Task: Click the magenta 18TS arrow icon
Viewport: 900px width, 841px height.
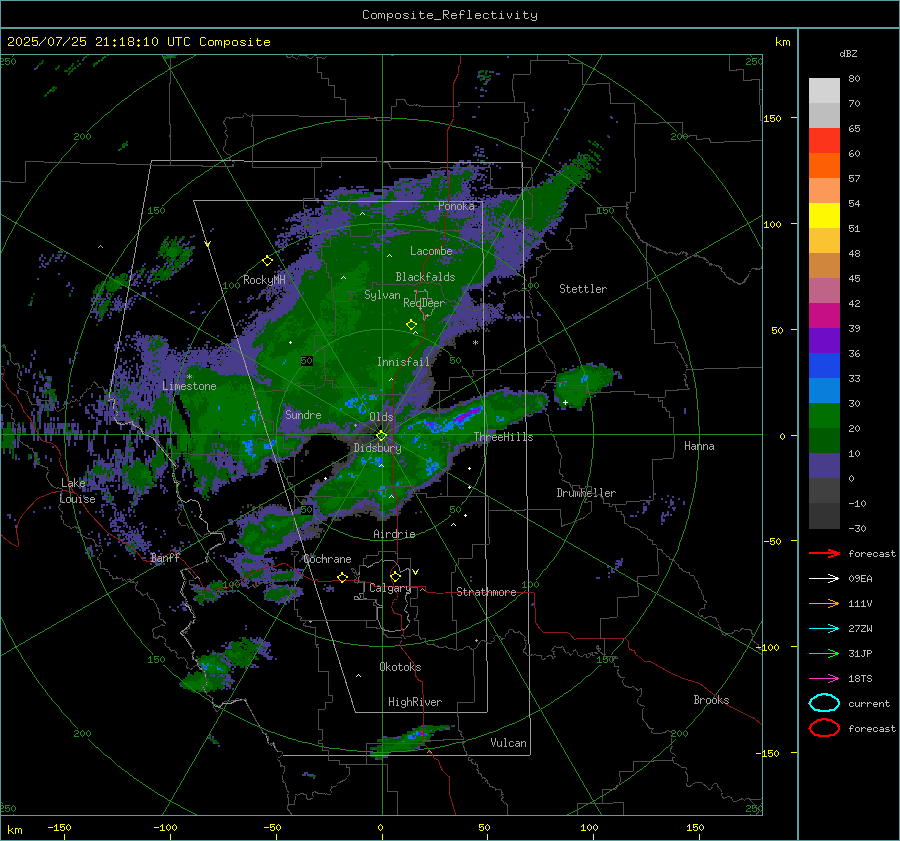Action: point(824,679)
